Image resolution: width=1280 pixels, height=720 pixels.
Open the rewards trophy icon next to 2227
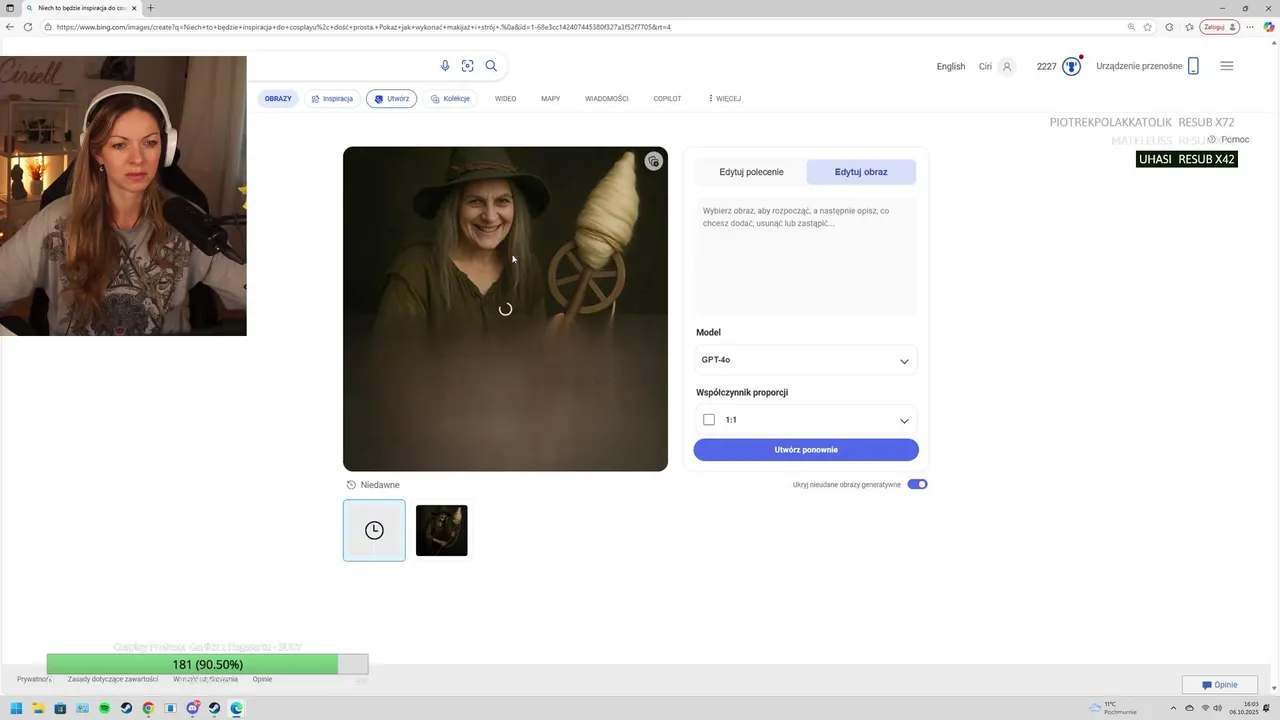pos(1072,66)
